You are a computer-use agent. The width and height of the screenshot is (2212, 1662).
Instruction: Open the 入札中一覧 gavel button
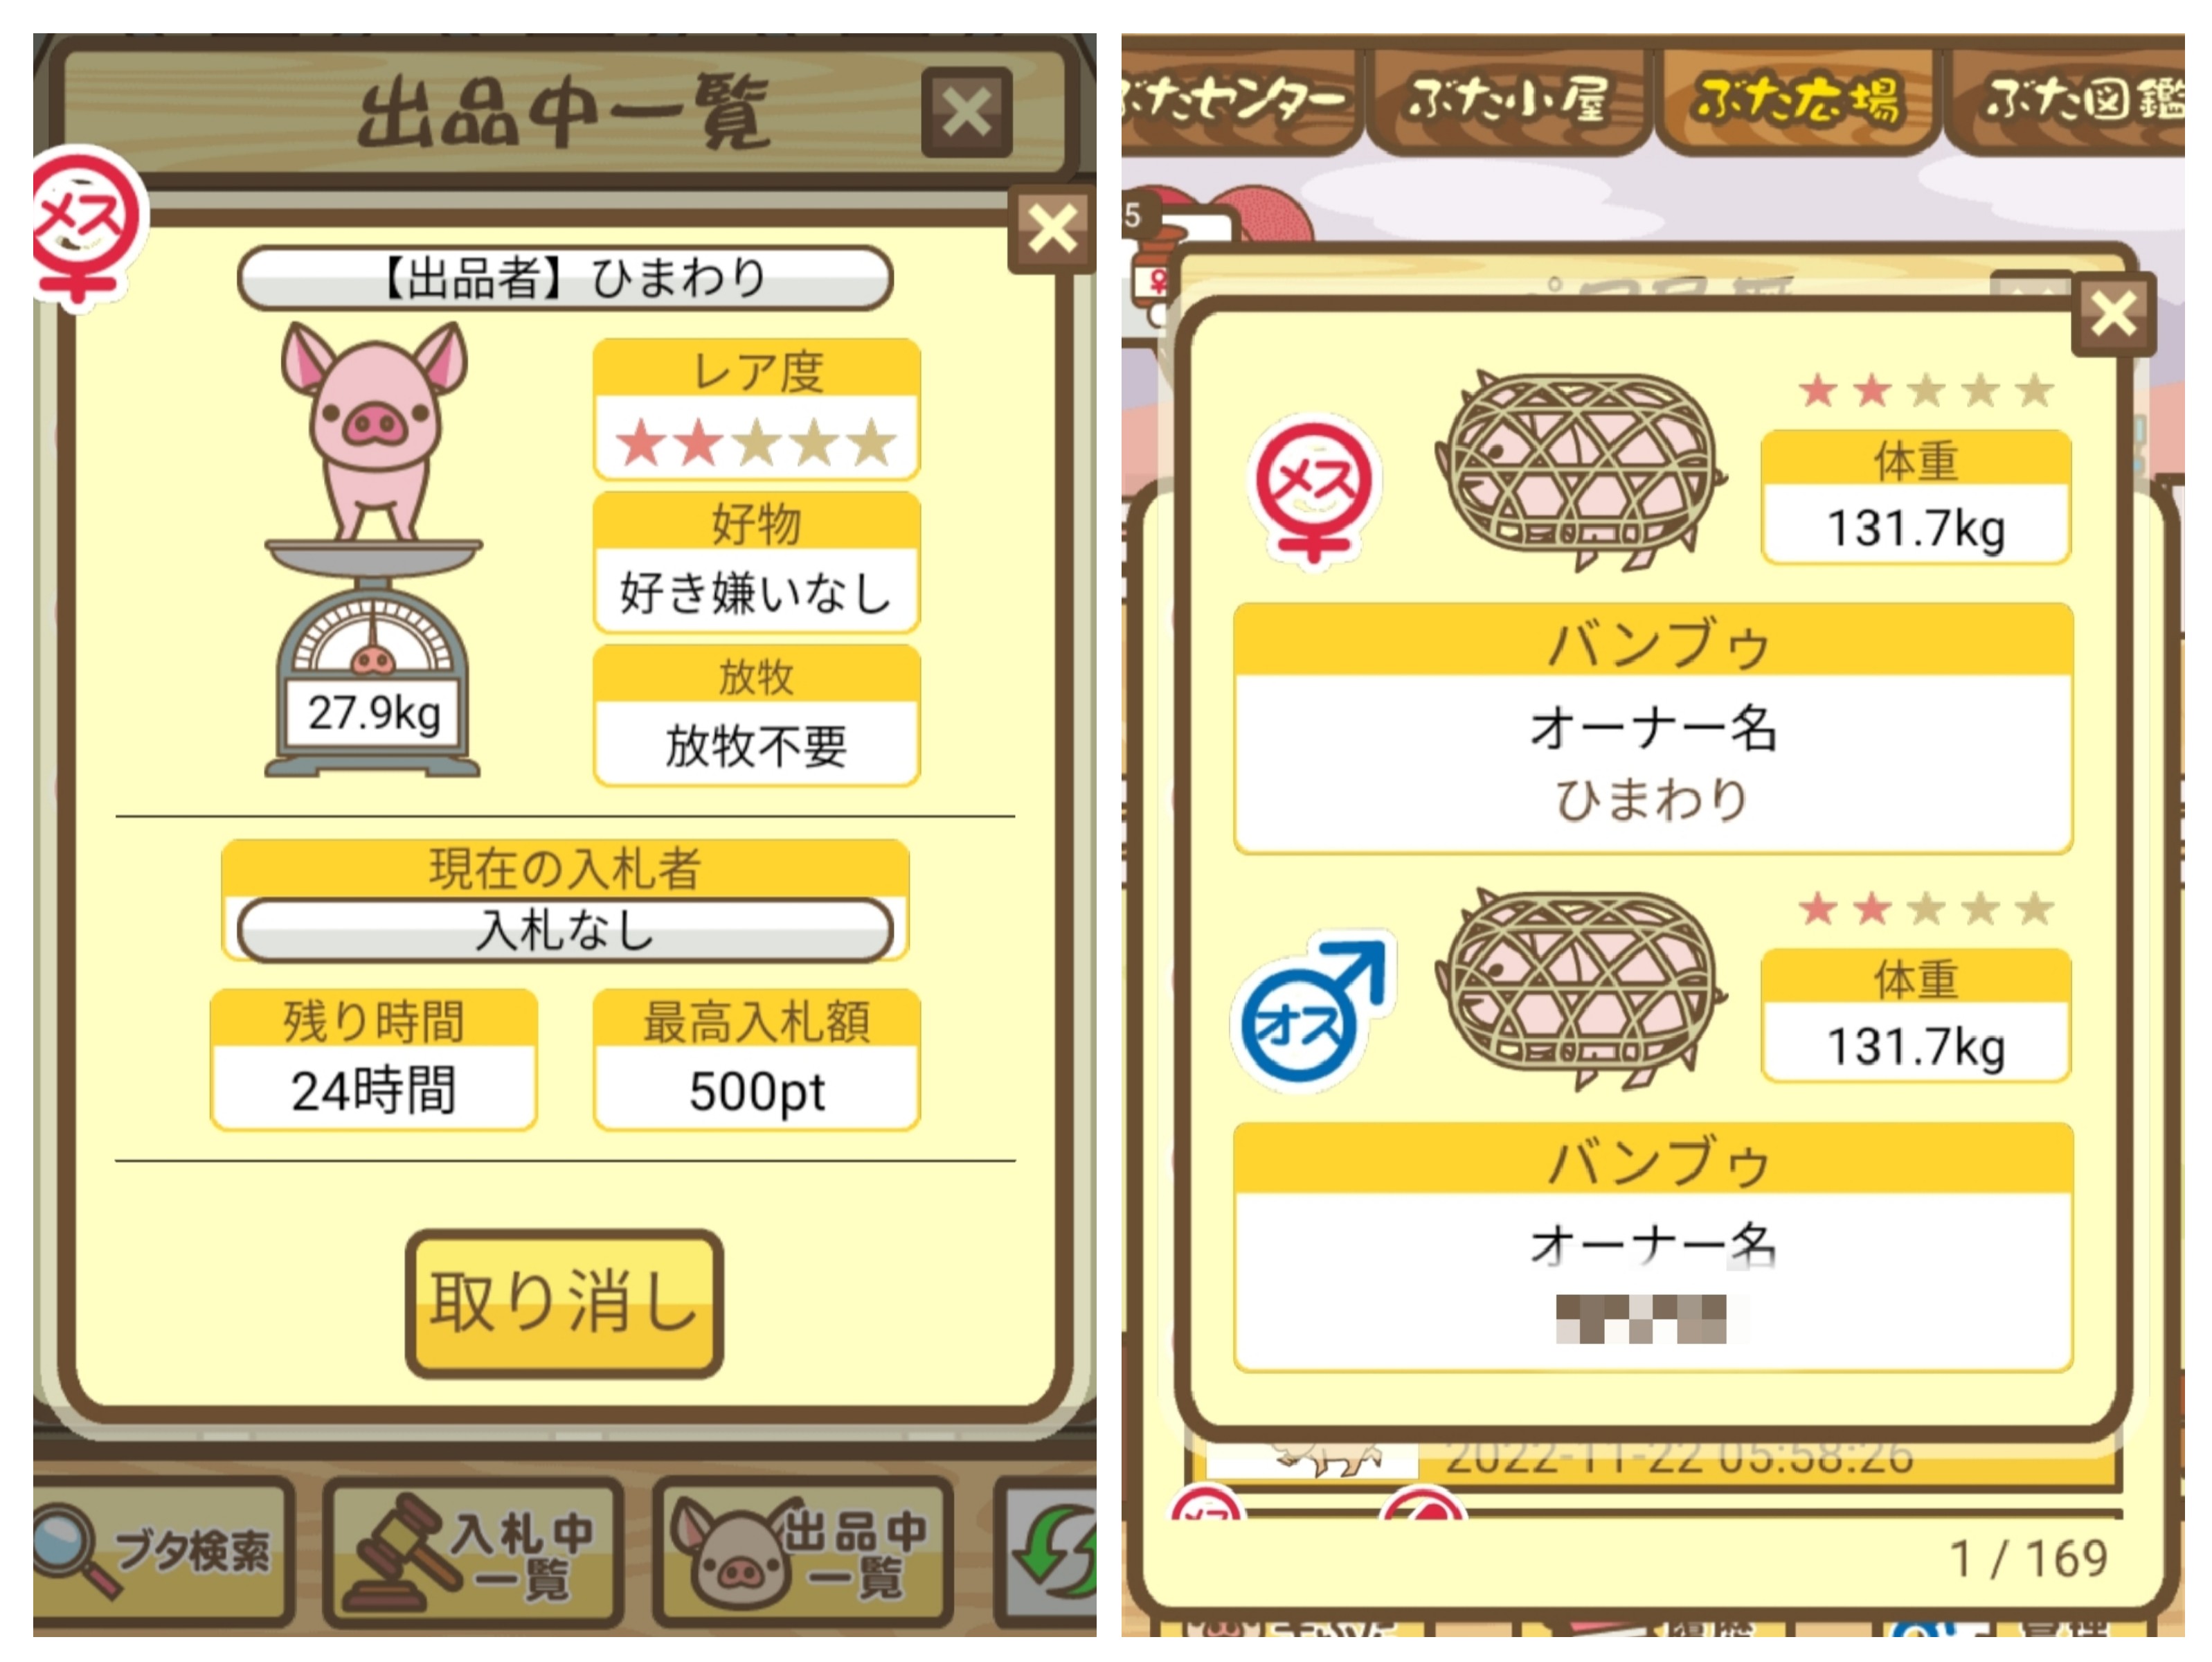(x=474, y=1551)
